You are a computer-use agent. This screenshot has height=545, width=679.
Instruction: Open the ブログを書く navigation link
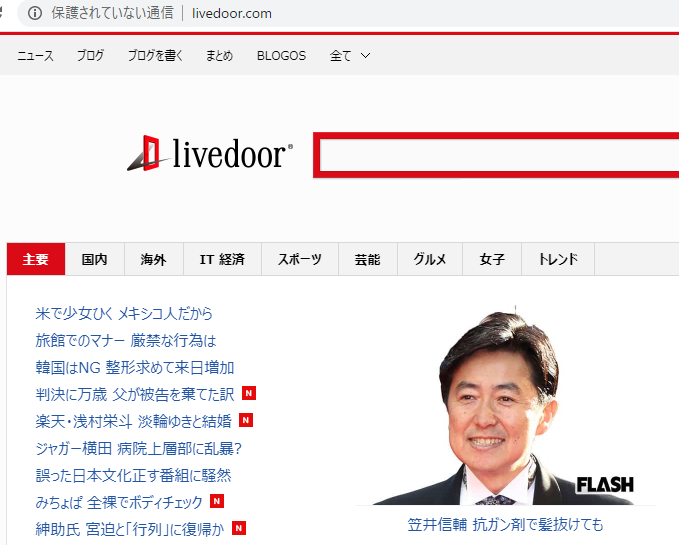click(x=155, y=56)
